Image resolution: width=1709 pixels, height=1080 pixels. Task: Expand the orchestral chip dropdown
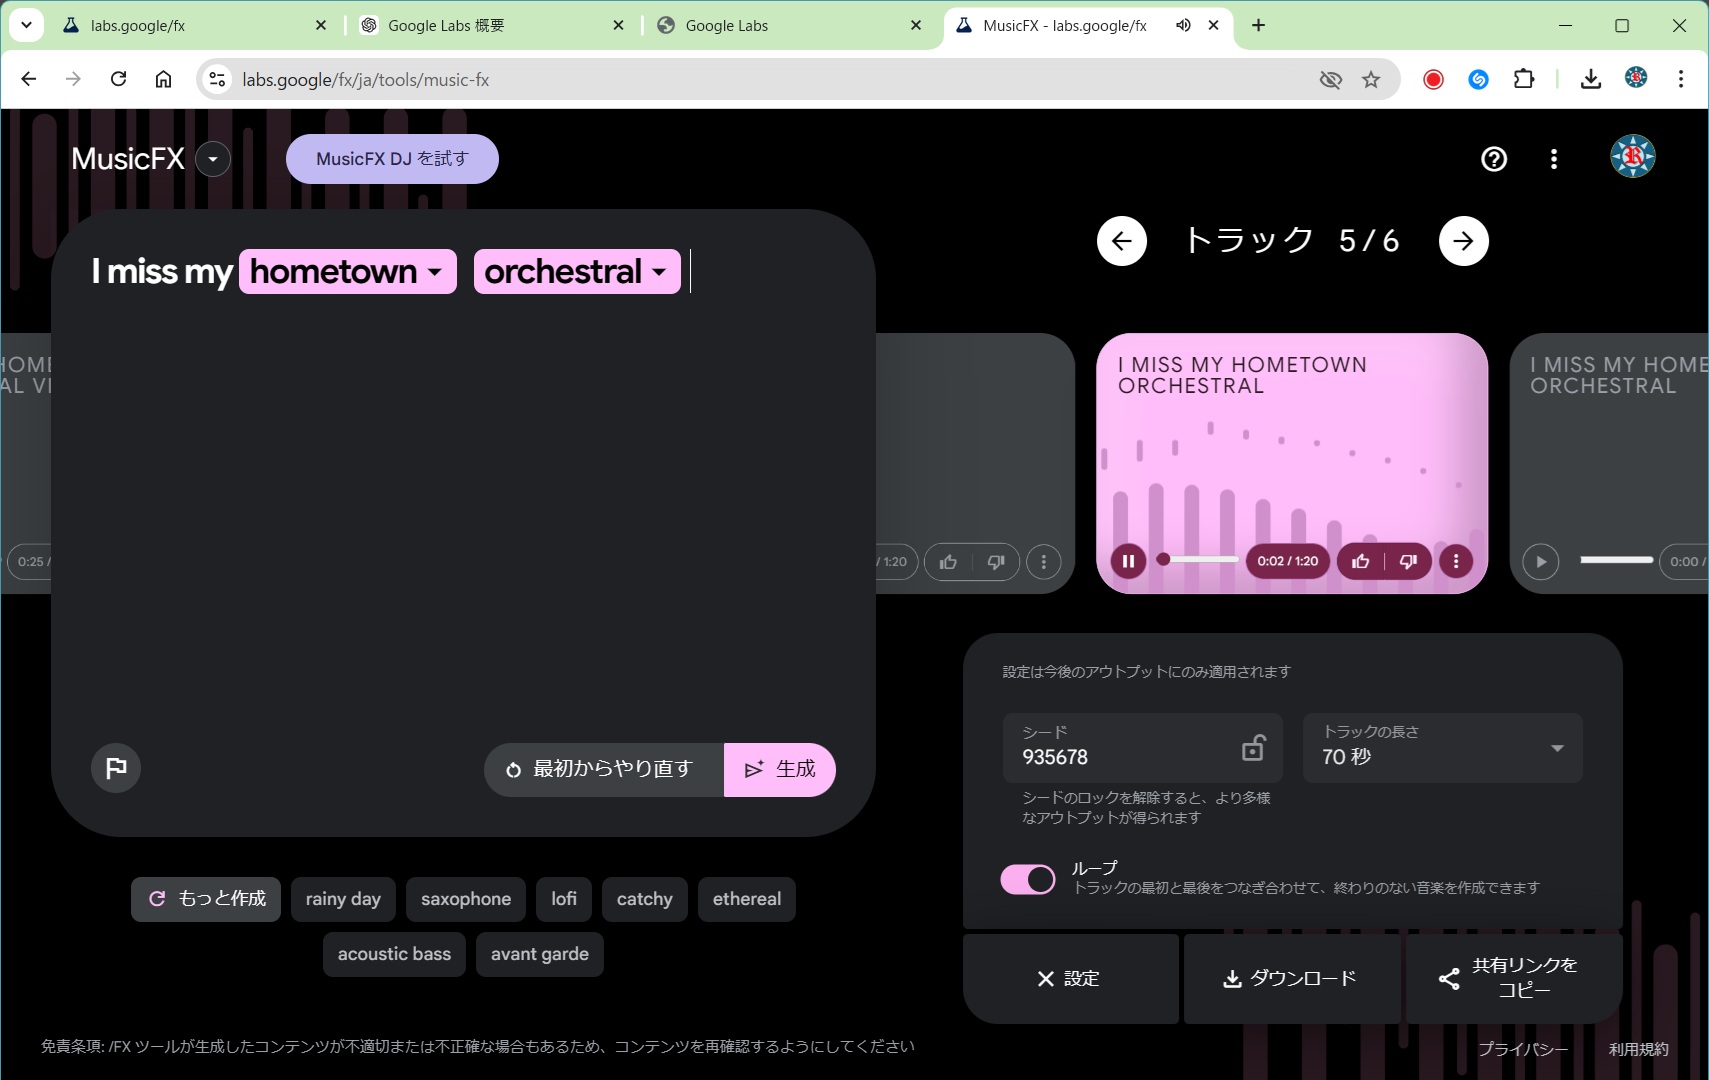(x=659, y=272)
